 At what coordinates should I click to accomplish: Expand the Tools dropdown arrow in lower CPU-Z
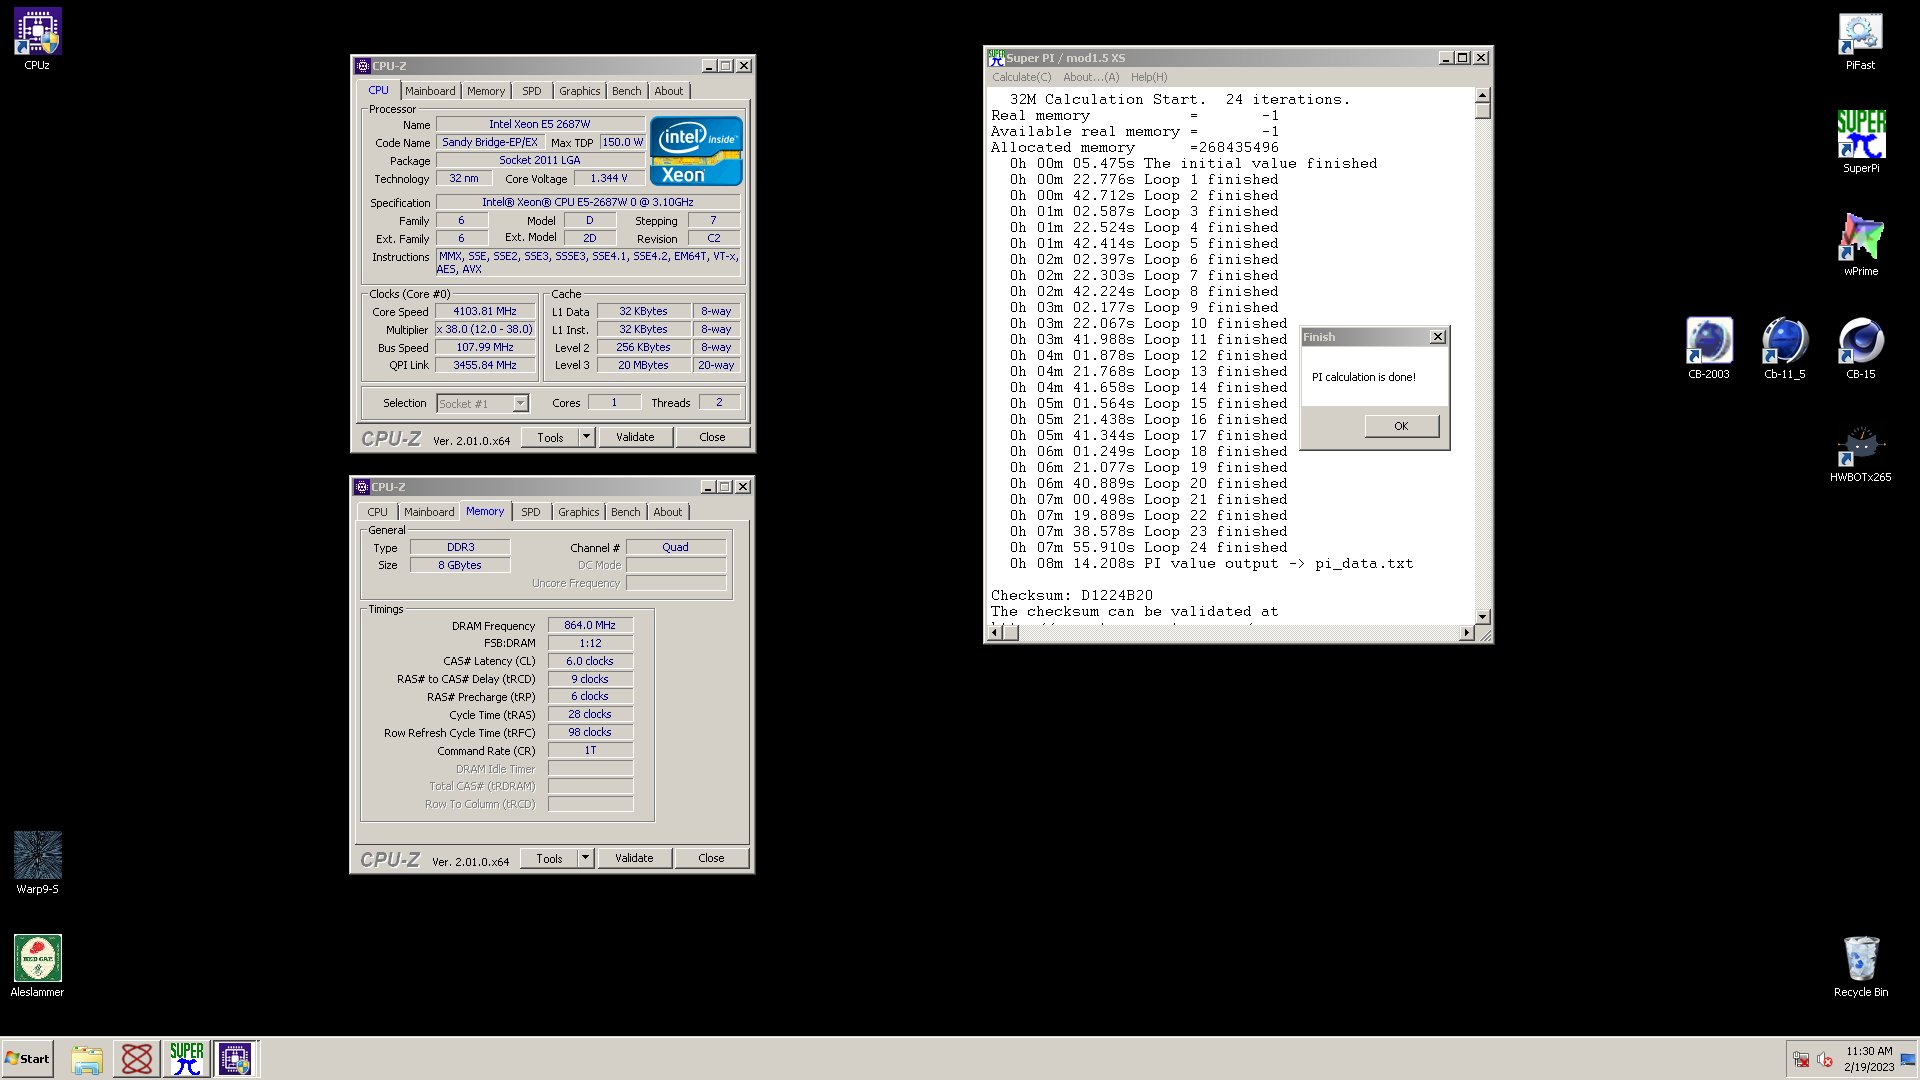586,858
